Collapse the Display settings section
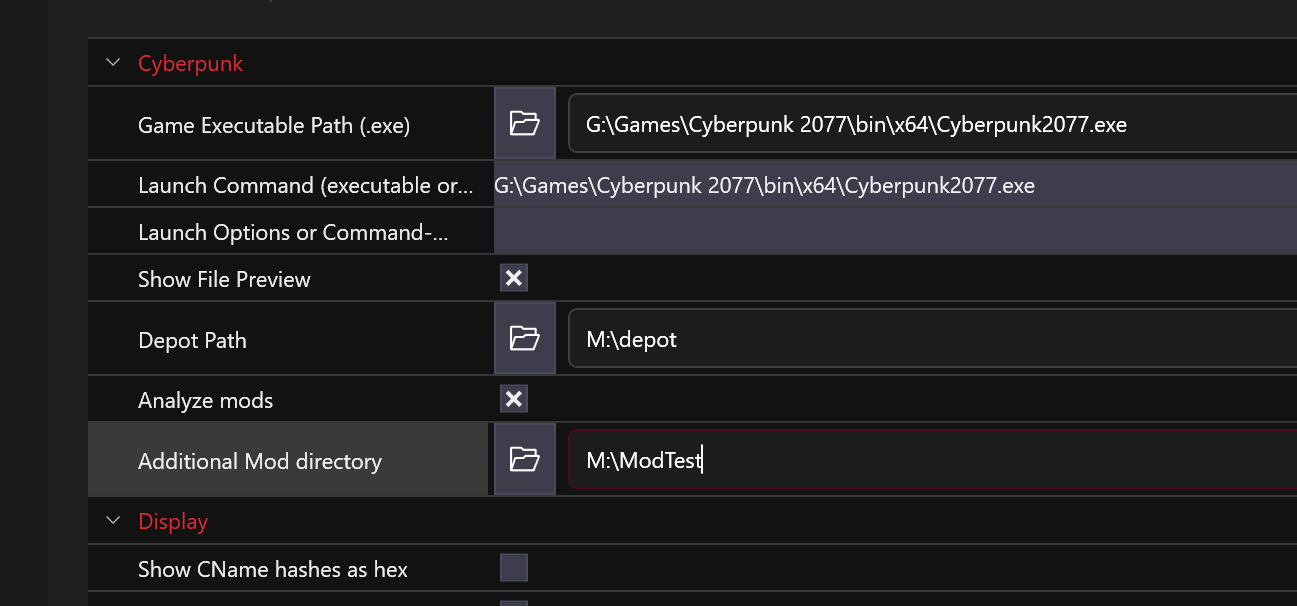 coord(113,521)
